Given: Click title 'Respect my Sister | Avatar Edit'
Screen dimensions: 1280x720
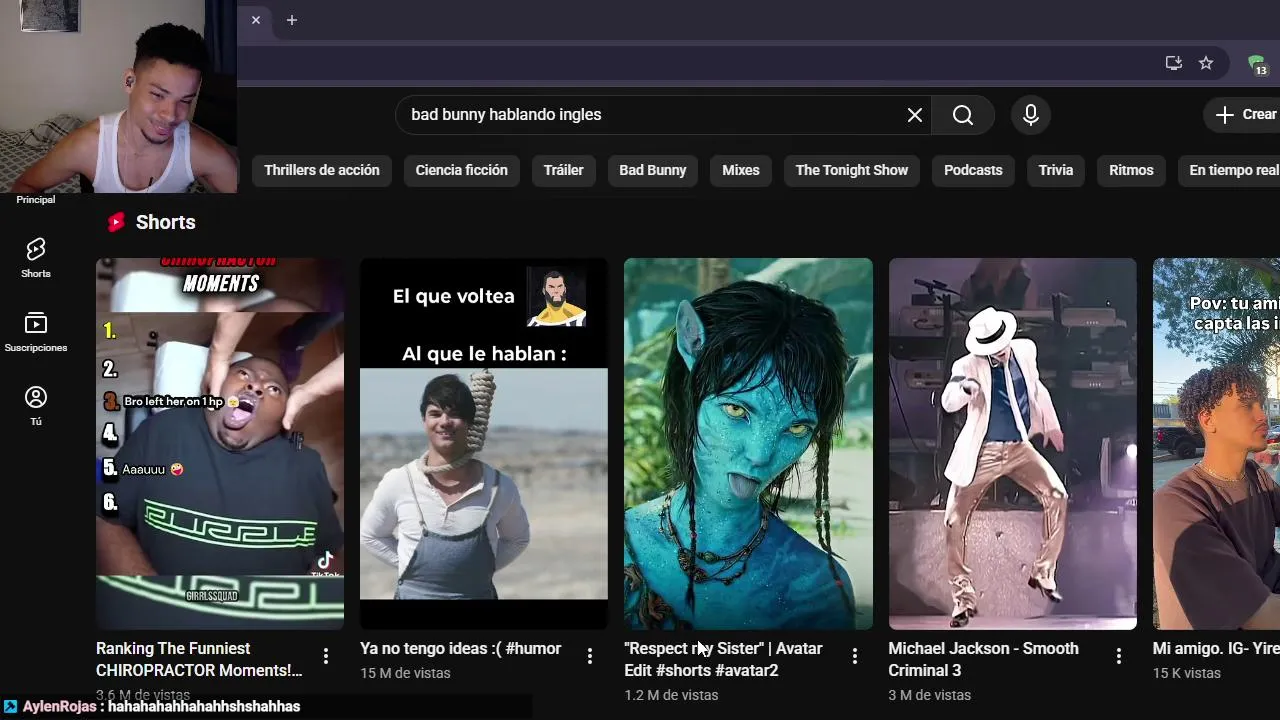Looking at the screenshot, I should [724, 659].
